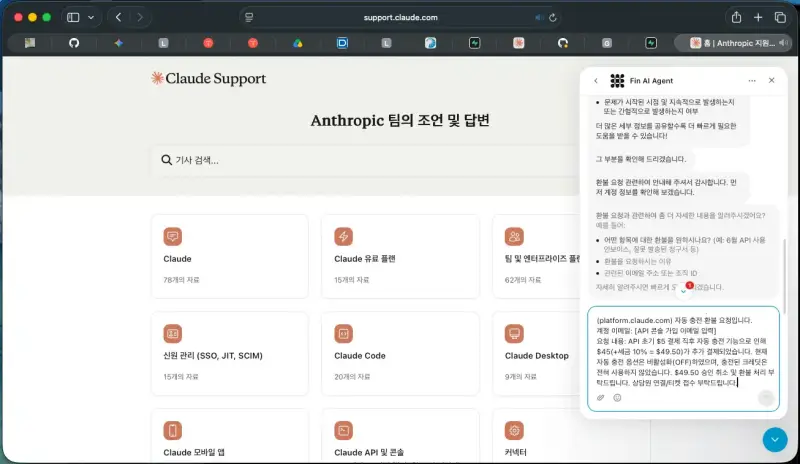This screenshot has width=800, height=464.
Task: Switch to the Google Drive tab
Action: 297,43
